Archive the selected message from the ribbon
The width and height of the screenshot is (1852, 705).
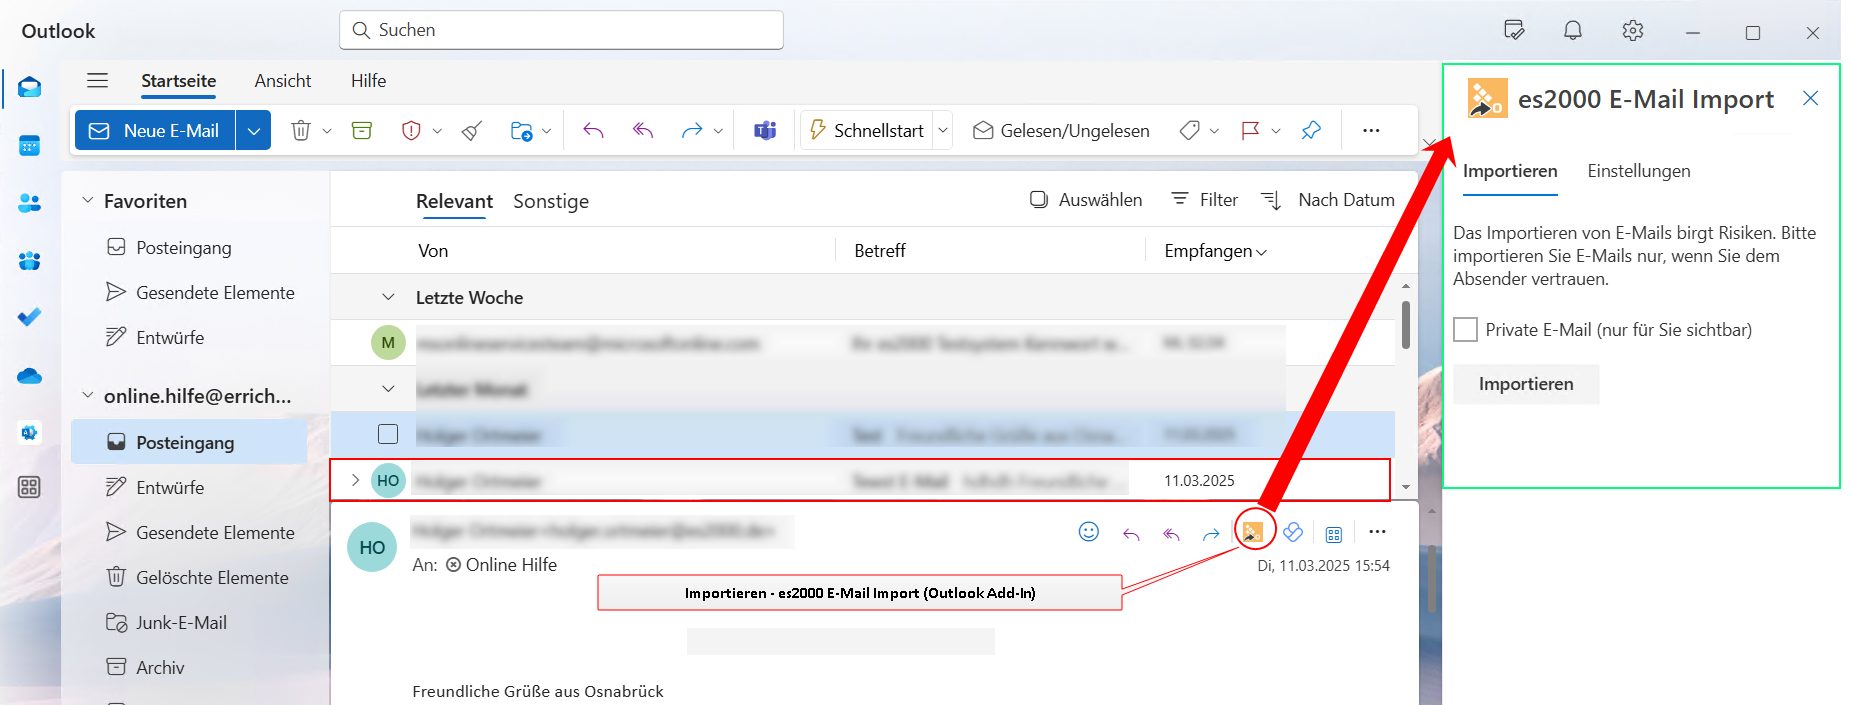tap(362, 131)
